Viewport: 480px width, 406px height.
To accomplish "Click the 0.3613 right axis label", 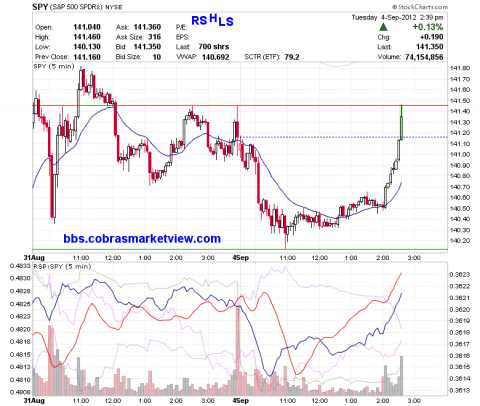I will point(460,390).
